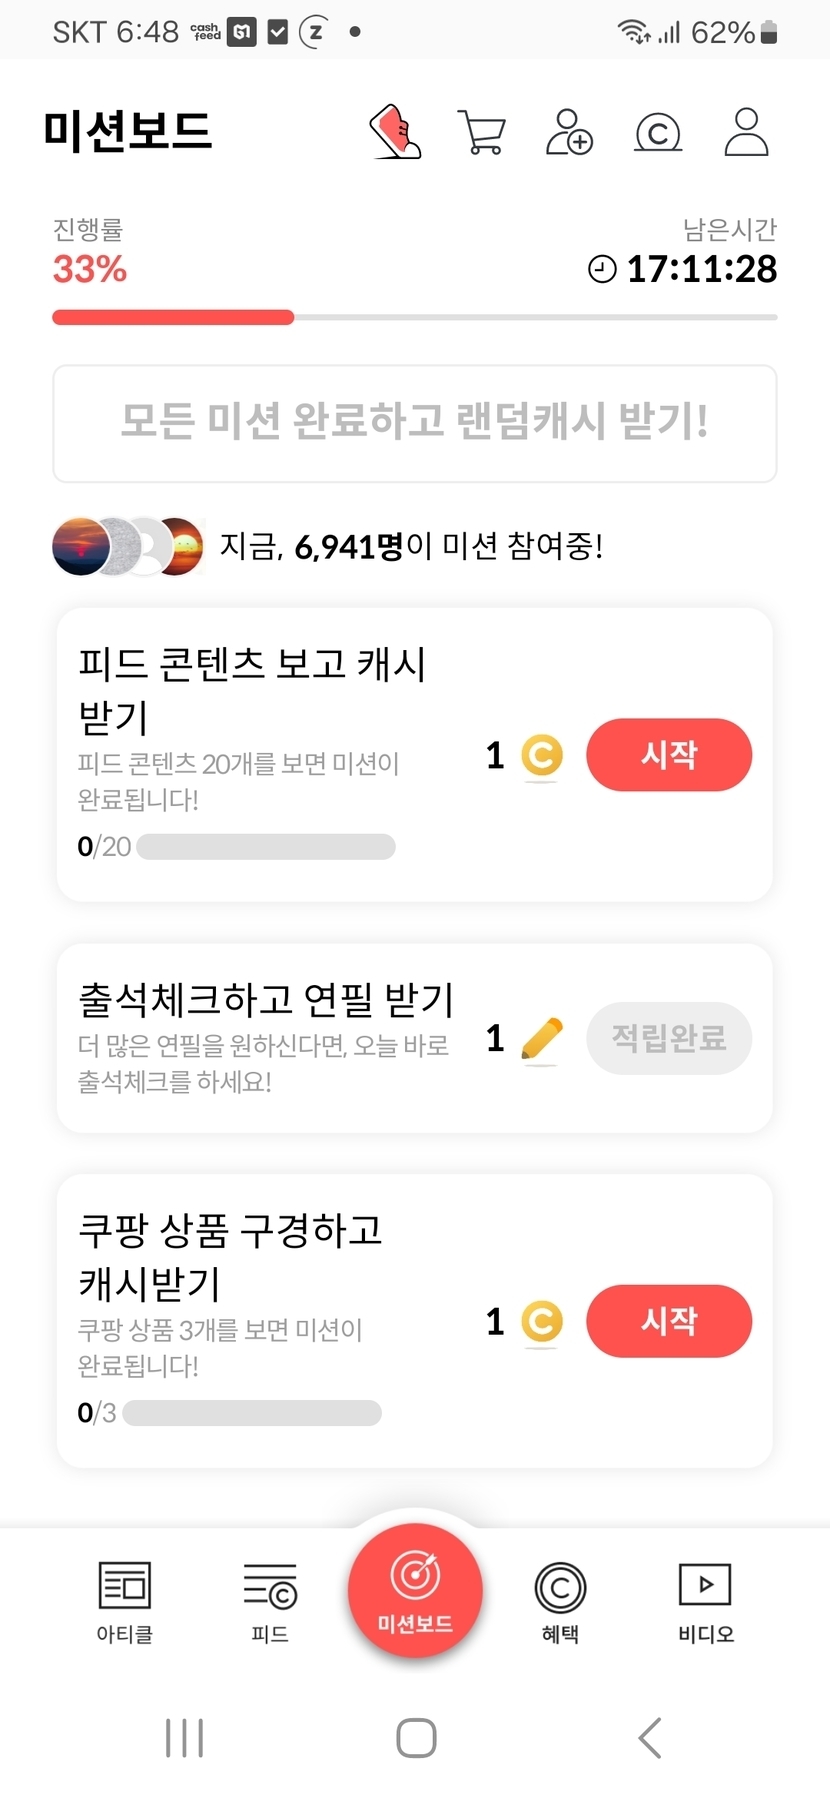Tap the 적립완료 button
Image resolution: width=830 pixels, height=1798 pixels.
669,1038
